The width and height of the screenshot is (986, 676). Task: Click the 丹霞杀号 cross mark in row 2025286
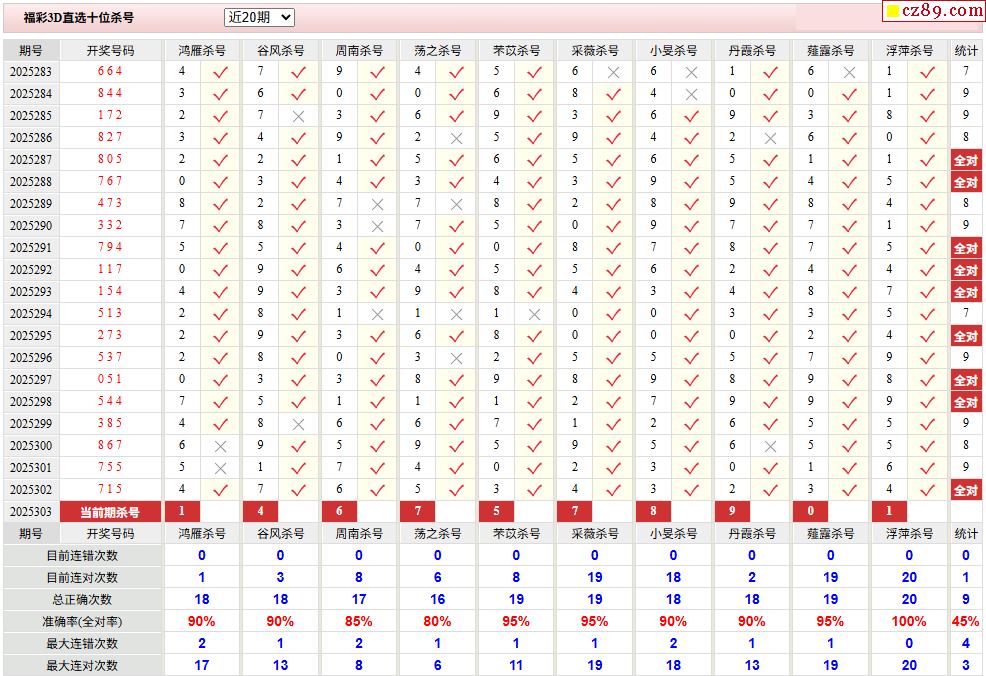point(770,138)
